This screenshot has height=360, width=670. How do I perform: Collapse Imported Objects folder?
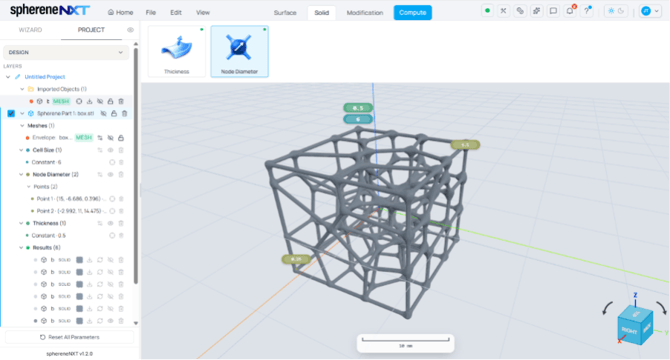pyautogui.click(x=22, y=89)
